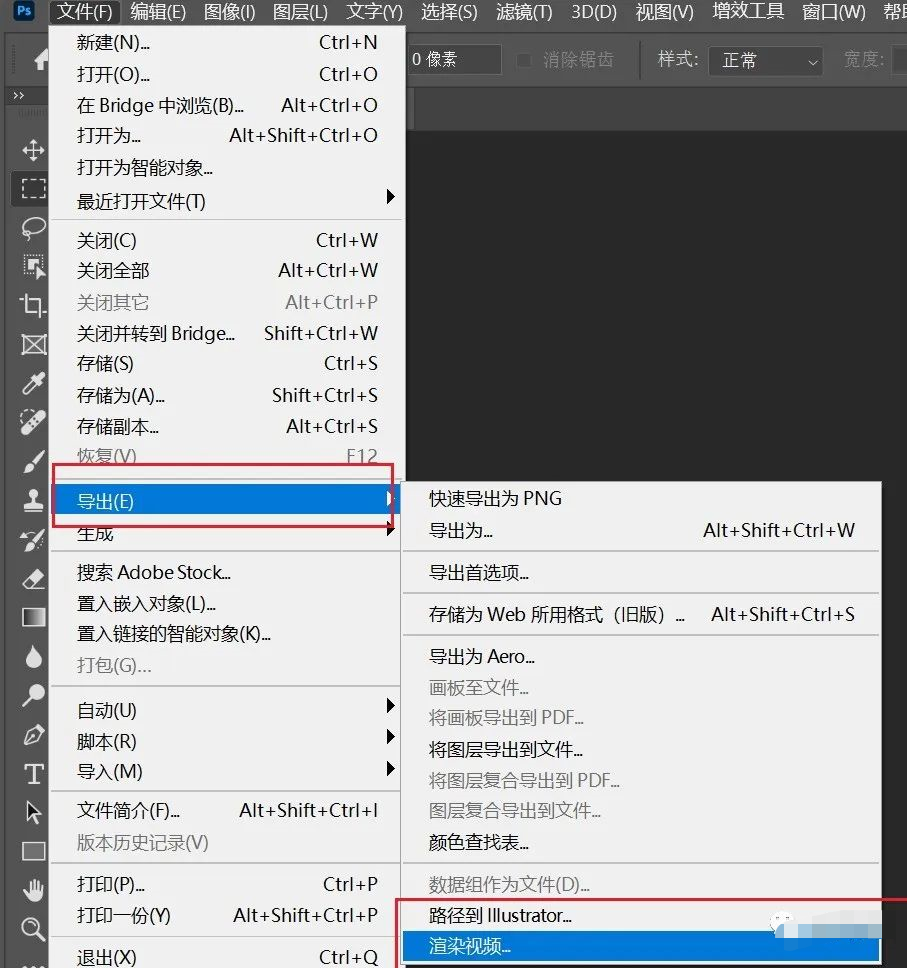Toggle the 消除锯齿 anti-alias checkbox
This screenshot has height=968, width=907.
tap(524, 60)
